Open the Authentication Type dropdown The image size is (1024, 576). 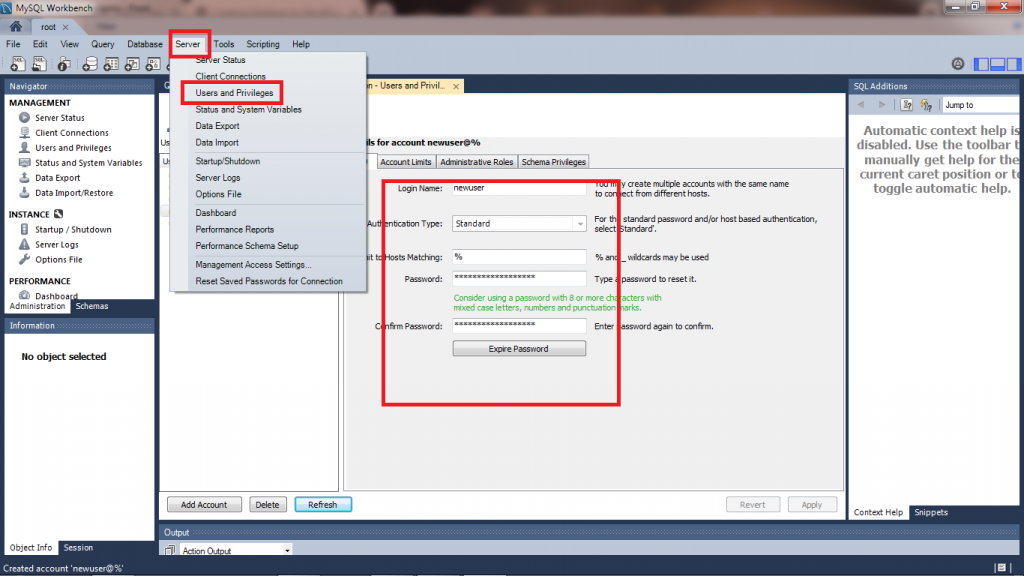pyautogui.click(x=579, y=224)
